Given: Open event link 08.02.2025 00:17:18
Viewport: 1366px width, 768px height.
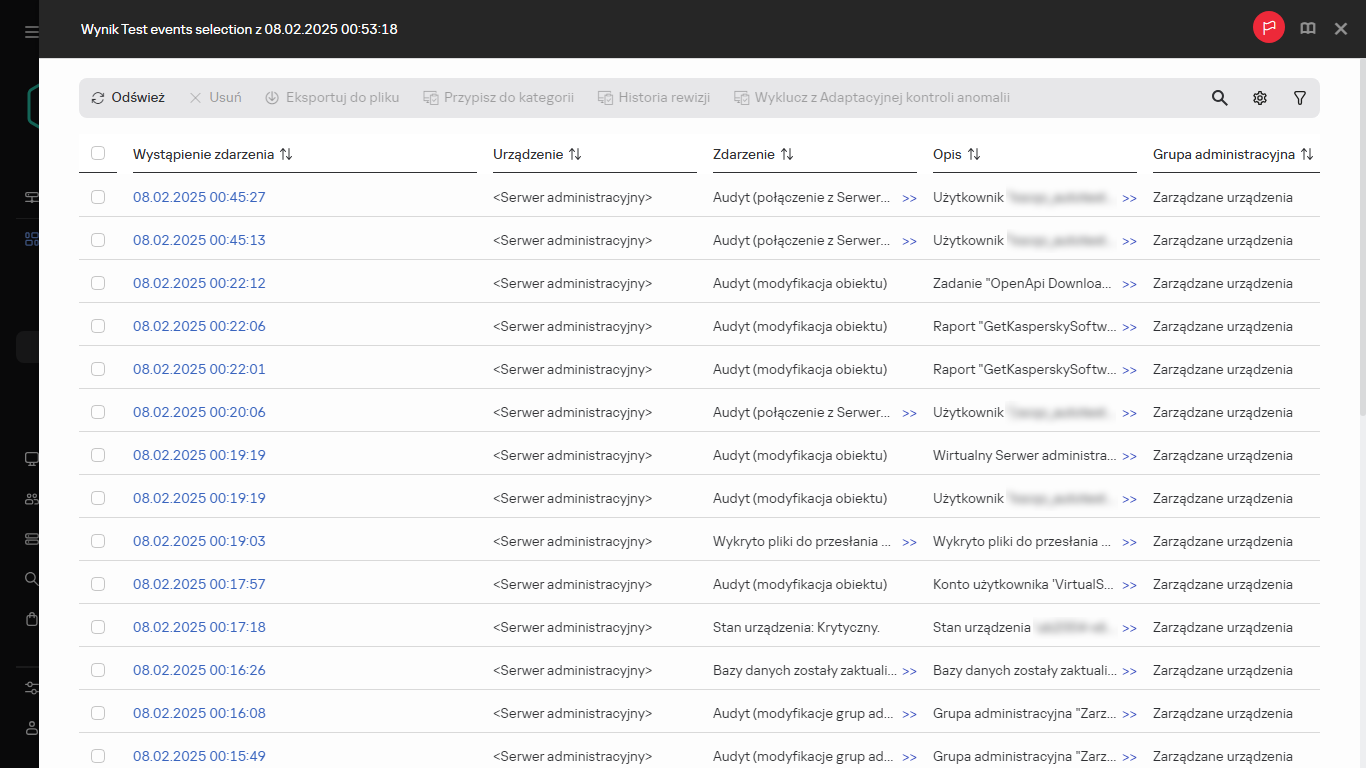Looking at the screenshot, I should pos(199,627).
